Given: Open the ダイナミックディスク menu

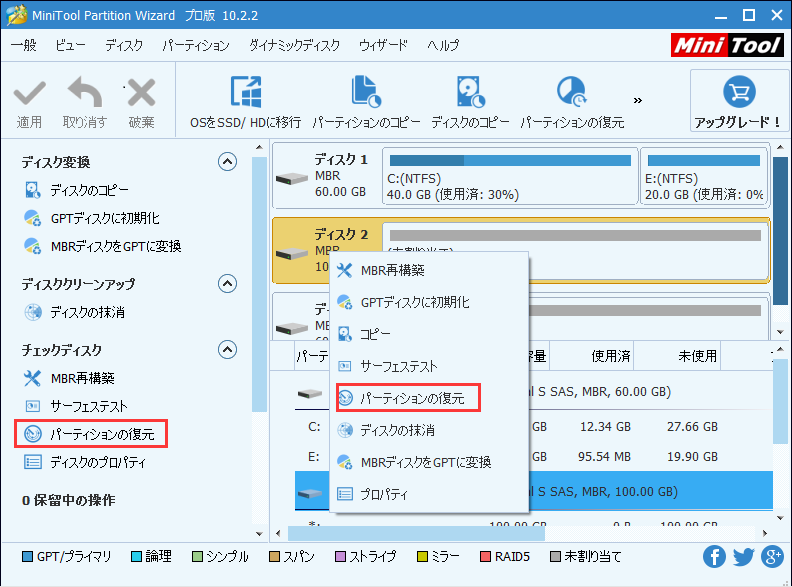Looking at the screenshot, I should [294, 45].
